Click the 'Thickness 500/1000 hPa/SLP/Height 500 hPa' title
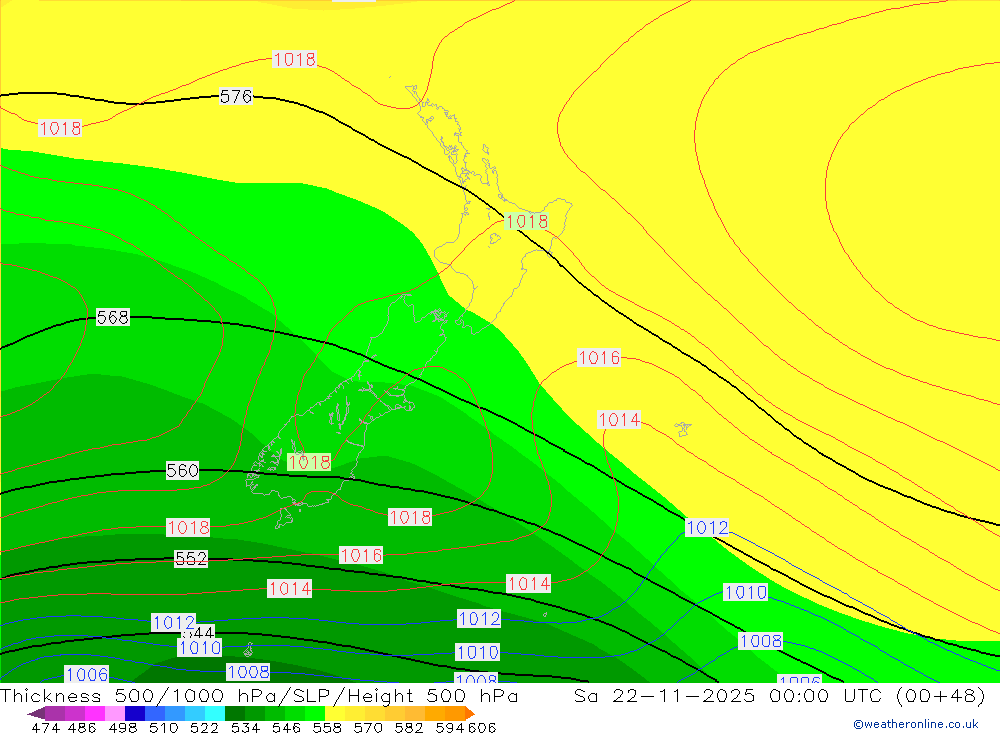This screenshot has width=1000, height=733. click(x=259, y=695)
